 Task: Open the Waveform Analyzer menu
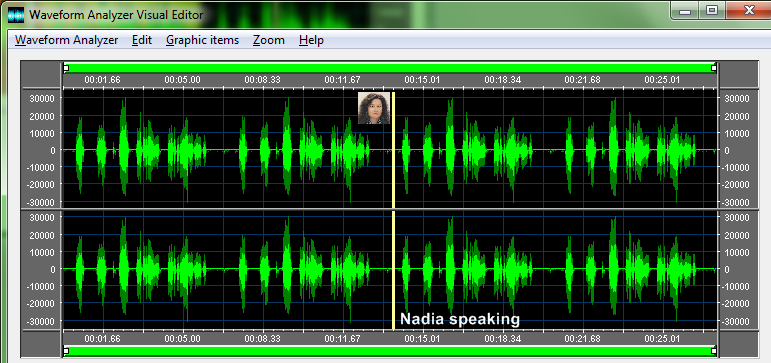[x=66, y=40]
